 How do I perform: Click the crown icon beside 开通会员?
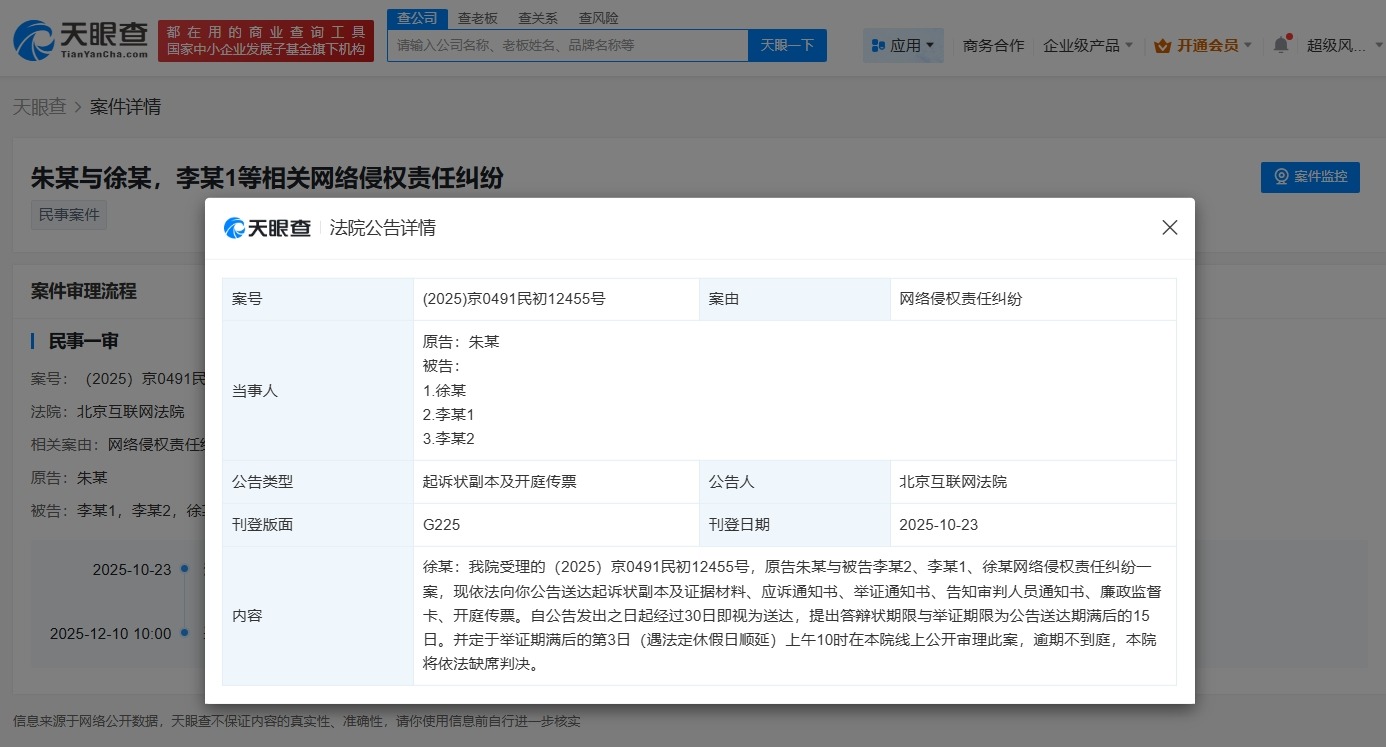point(1161,45)
